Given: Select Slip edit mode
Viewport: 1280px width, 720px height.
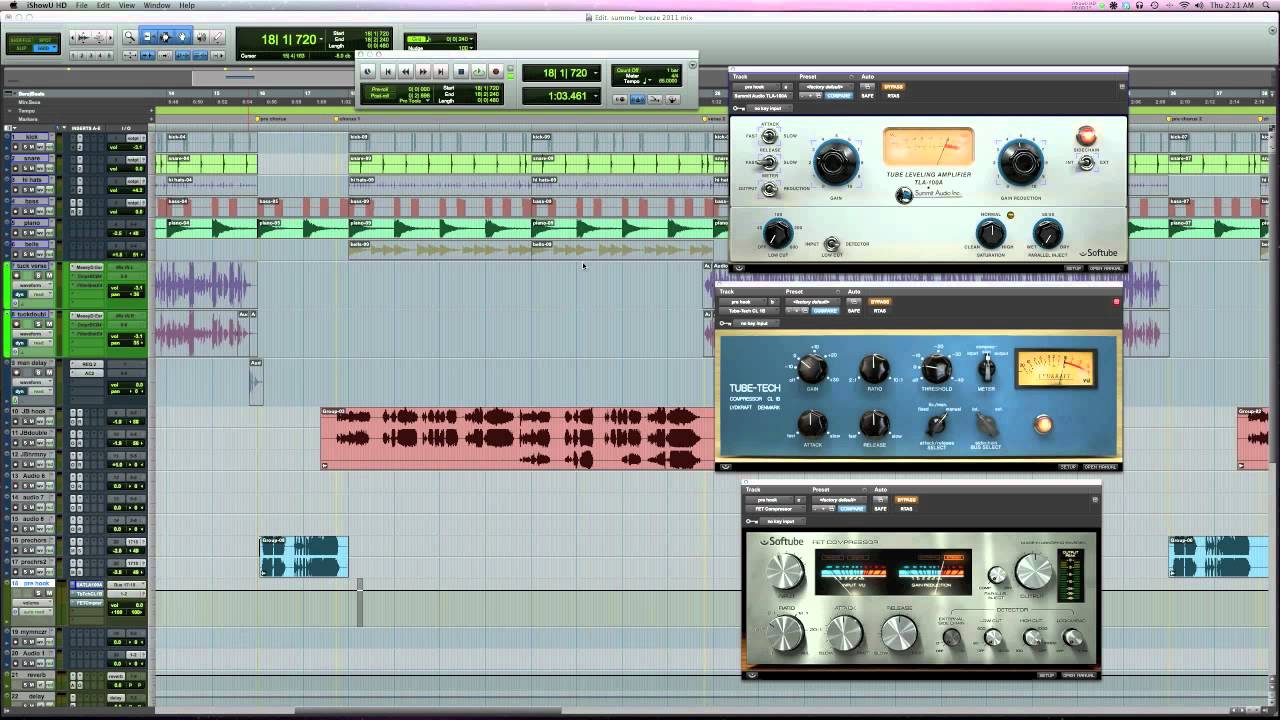Looking at the screenshot, I should click(21, 48).
